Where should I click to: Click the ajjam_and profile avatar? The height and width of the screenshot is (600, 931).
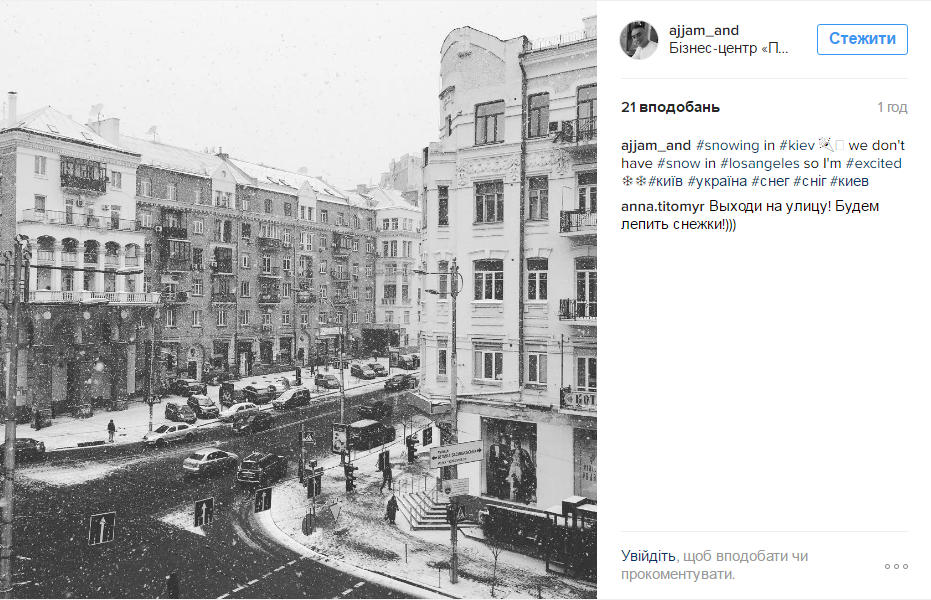pos(639,40)
